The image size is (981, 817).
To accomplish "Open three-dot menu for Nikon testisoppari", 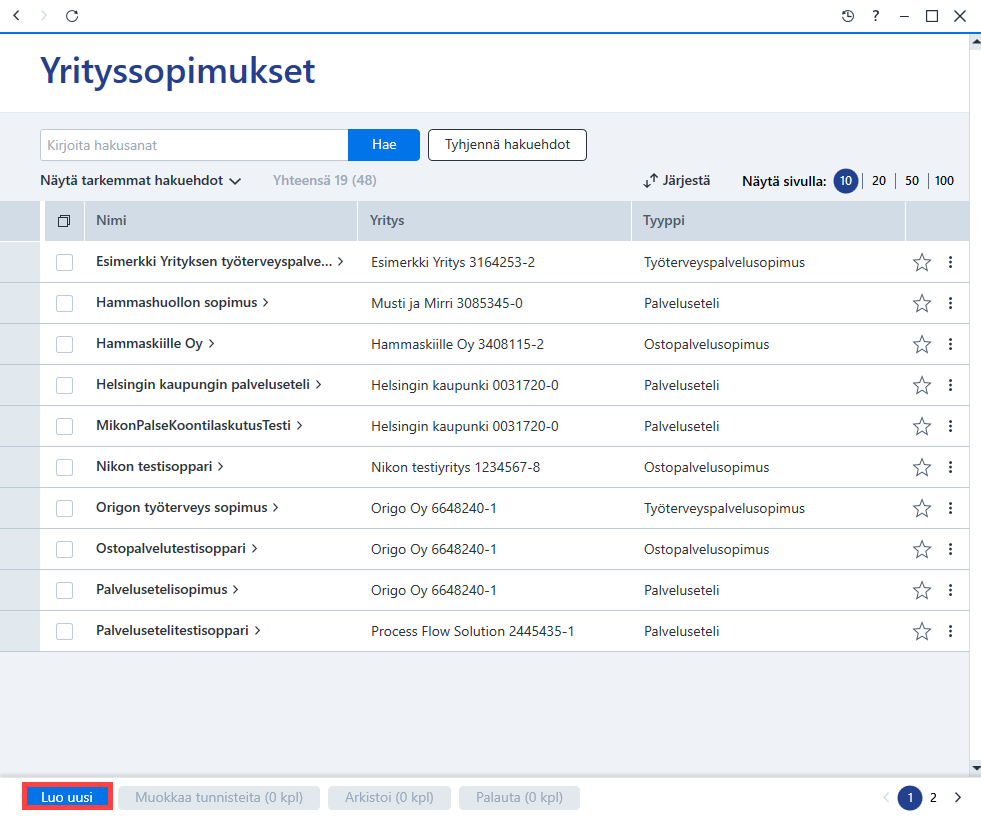I will click(x=950, y=467).
